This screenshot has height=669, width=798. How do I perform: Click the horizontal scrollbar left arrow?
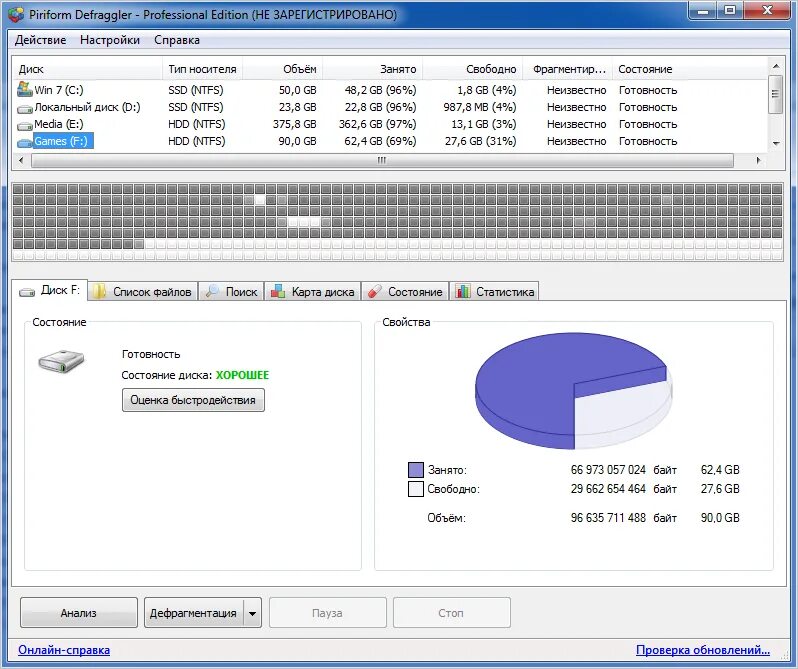pyautogui.click(x=21, y=161)
